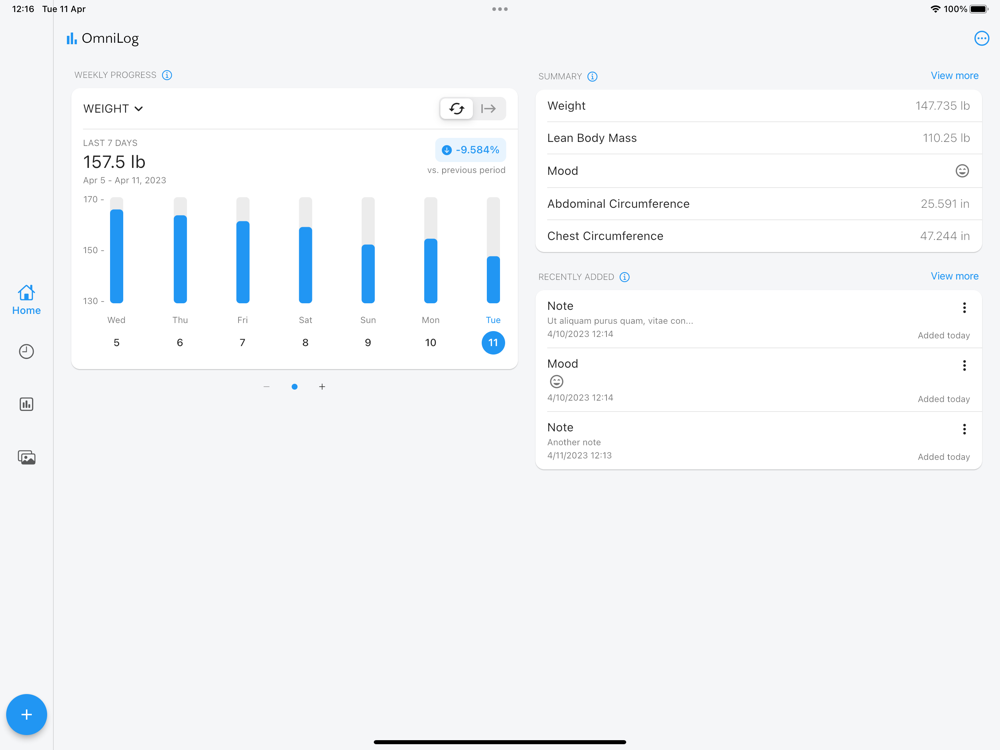
Task: Add chart card with plus button
Action: pyautogui.click(x=322, y=386)
